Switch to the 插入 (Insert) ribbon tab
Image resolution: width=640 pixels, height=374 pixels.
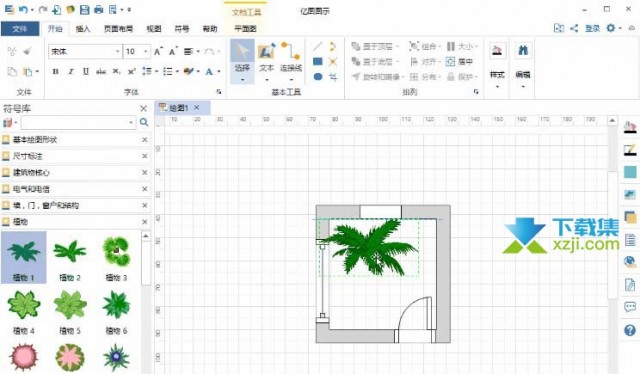83,29
